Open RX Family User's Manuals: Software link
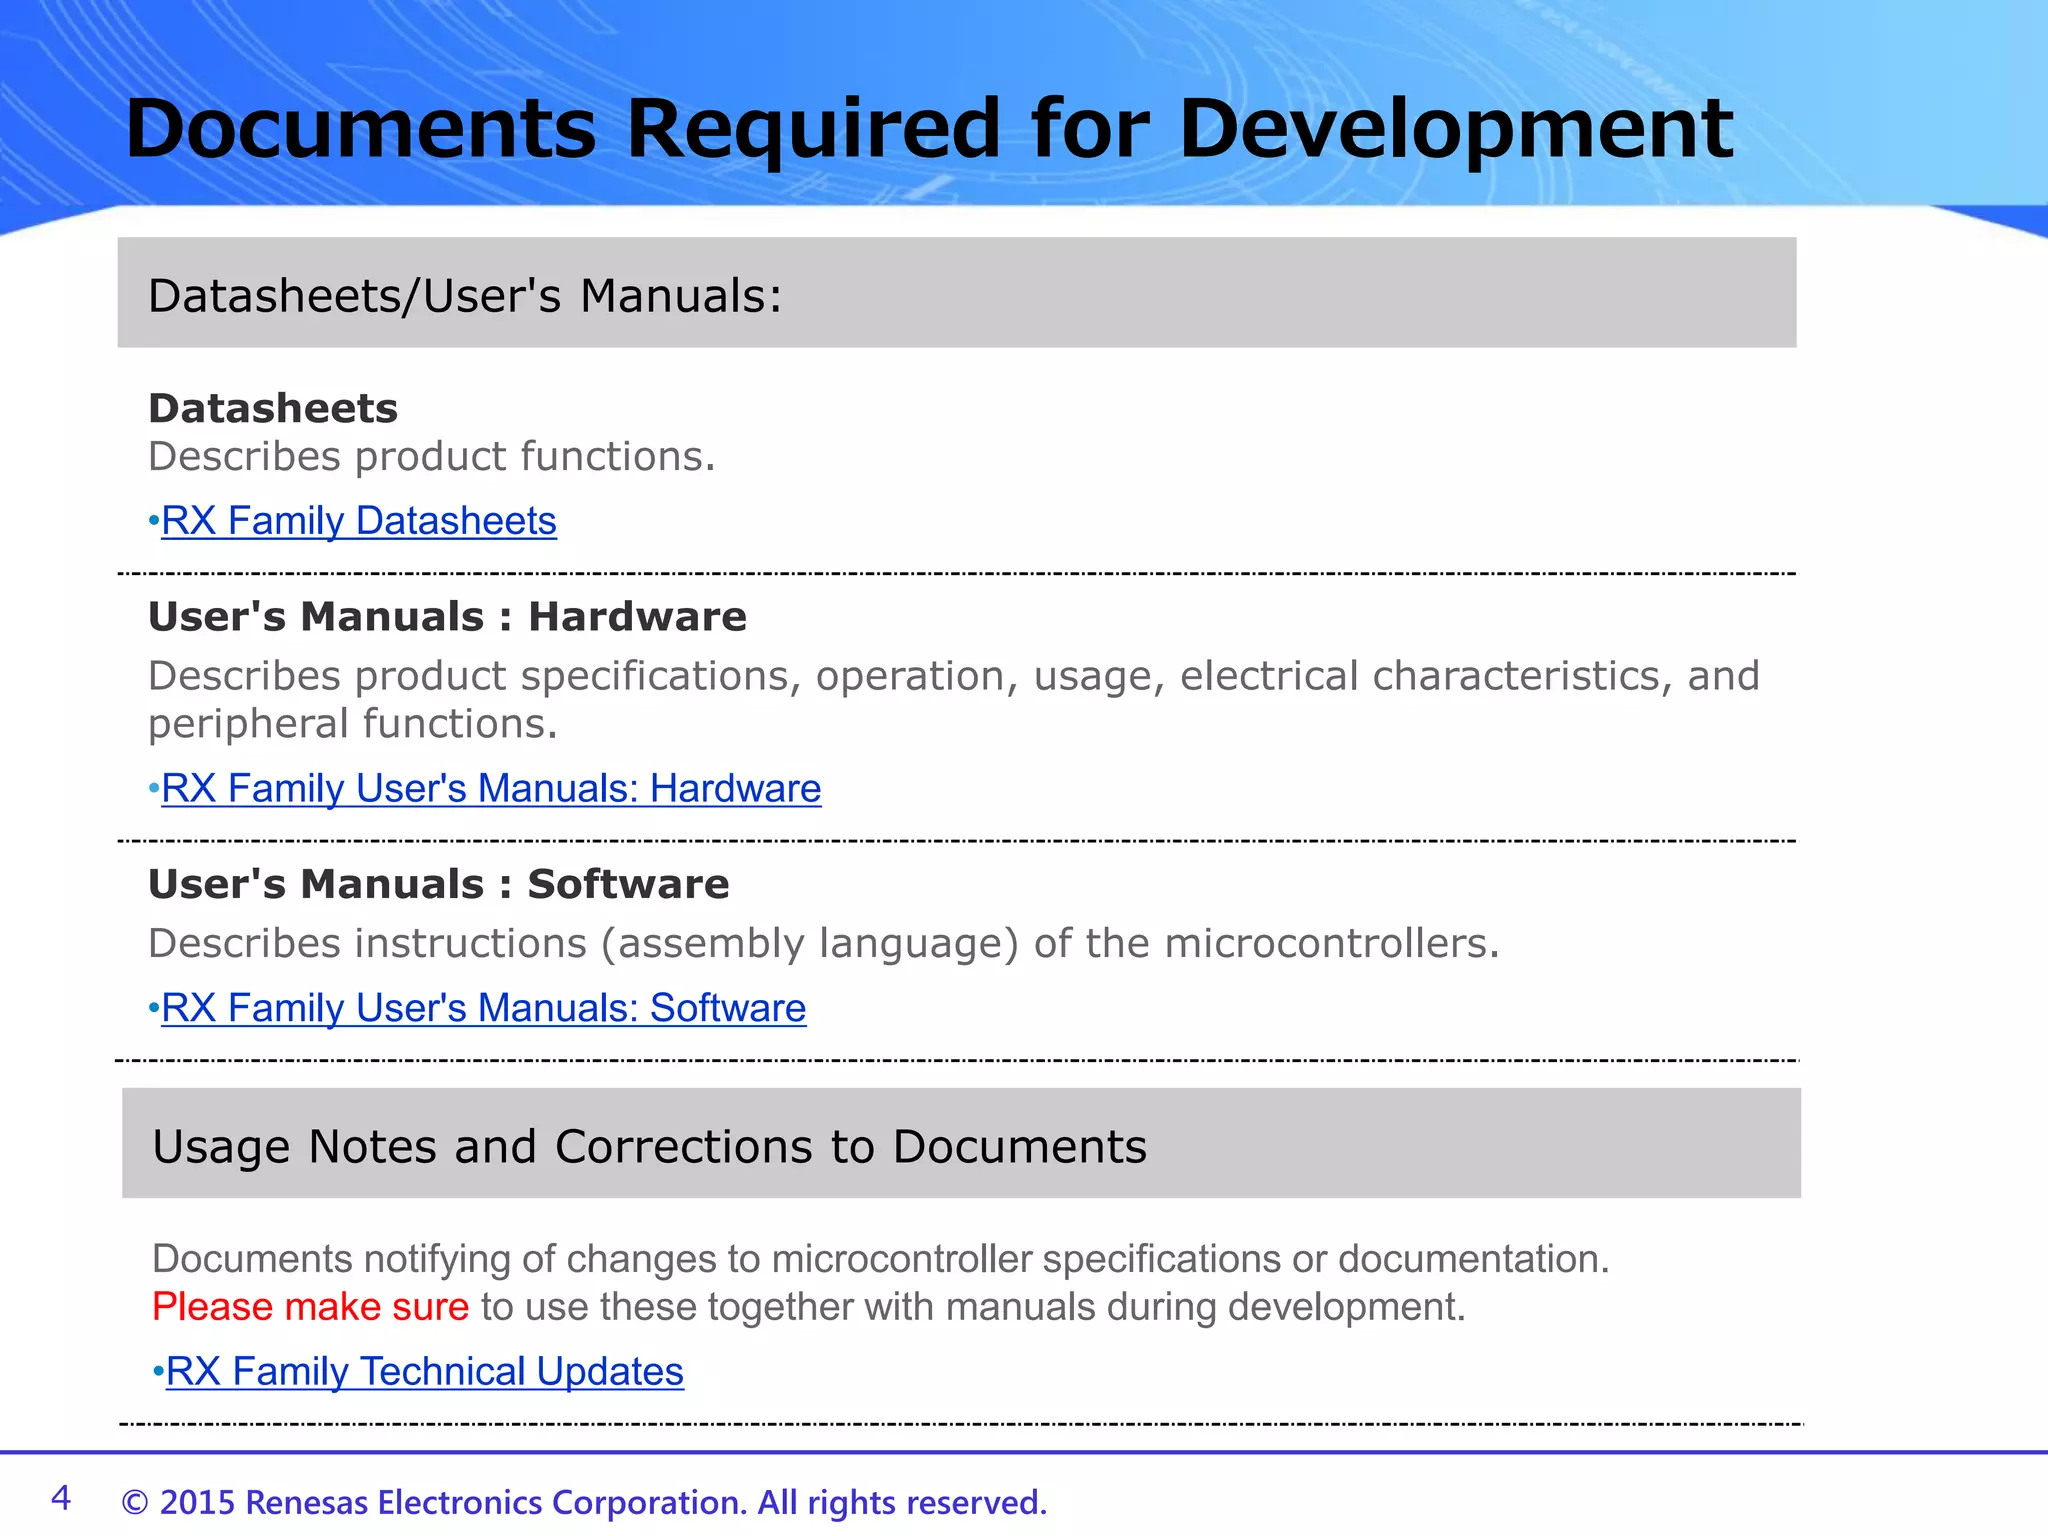This screenshot has width=2048, height=1536. [483, 1008]
